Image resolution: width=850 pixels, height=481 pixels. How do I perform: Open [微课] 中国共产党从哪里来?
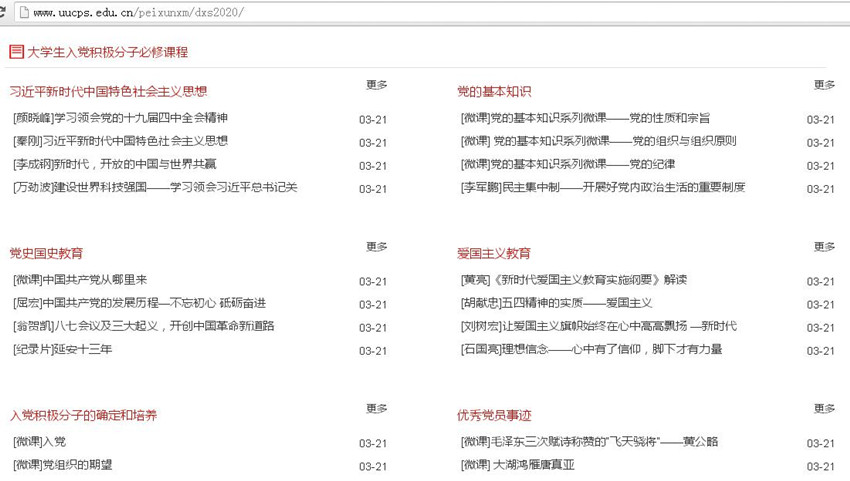pyautogui.click(x=80, y=281)
